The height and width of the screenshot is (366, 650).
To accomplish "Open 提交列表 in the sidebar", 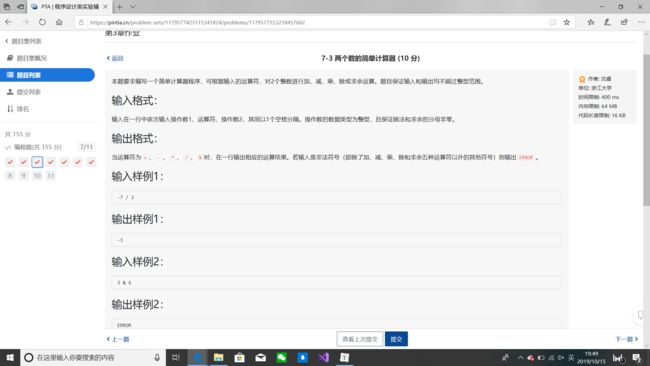I will coord(24,92).
